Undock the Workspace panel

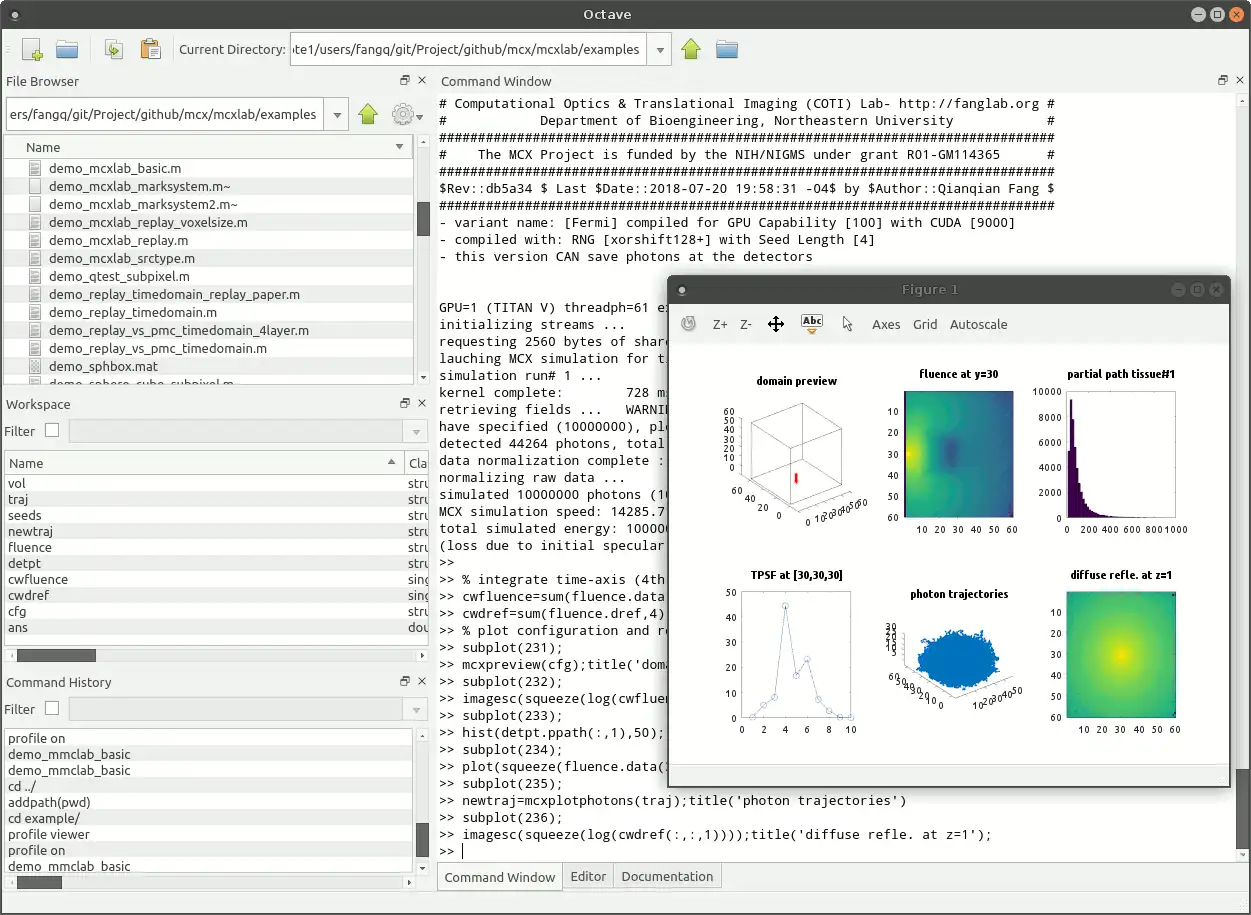click(x=405, y=404)
